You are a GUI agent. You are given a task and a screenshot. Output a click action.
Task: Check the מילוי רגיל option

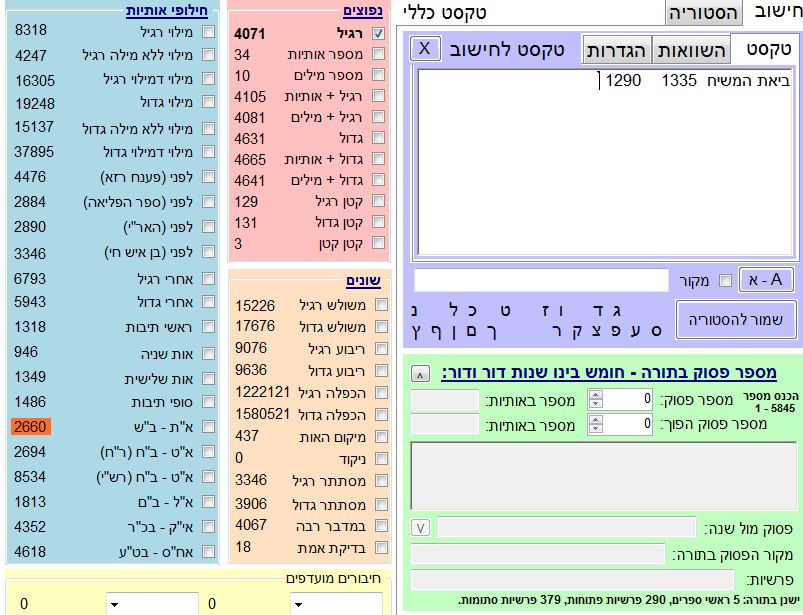(x=208, y=32)
